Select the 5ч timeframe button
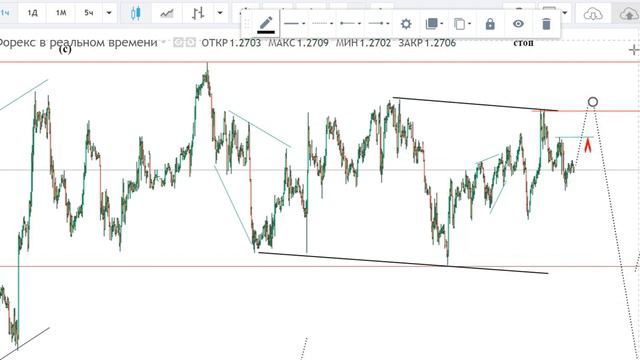The width and height of the screenshot is (640, 360). coord(89,13)
